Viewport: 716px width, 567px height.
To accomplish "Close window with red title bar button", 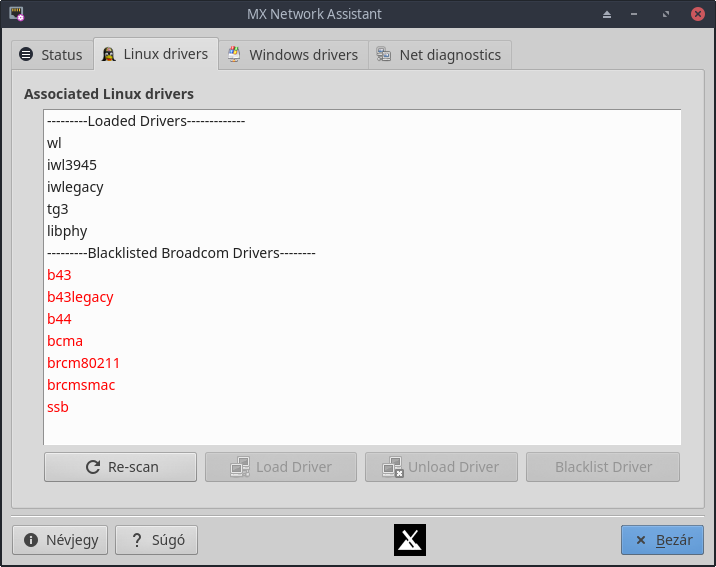I will pyautogui.click(x=698, y=14).
